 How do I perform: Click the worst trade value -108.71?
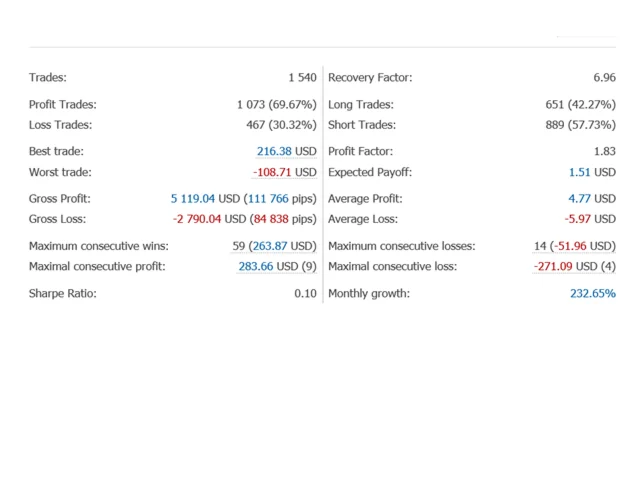272,173
